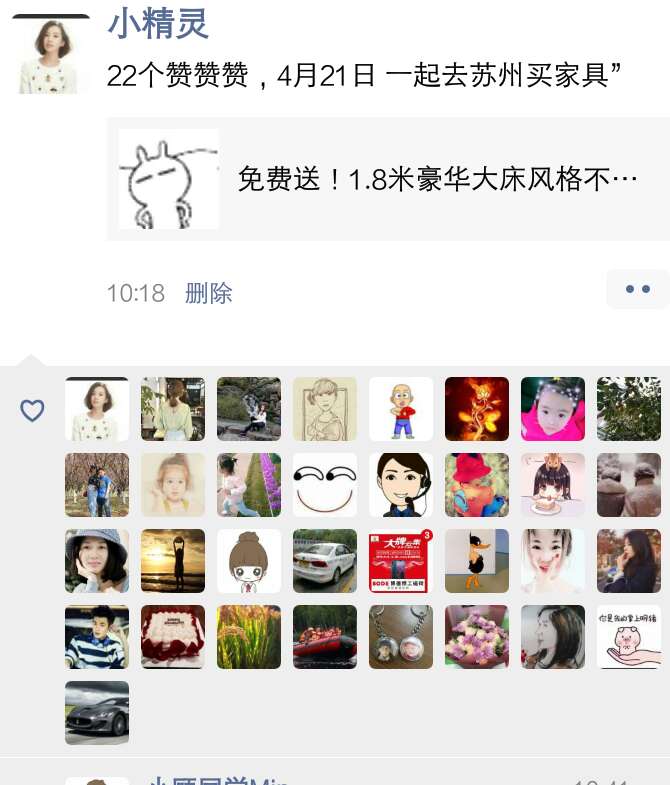Open the bald cartoon man in red shirt avatar
The width and height of the screenshot is (670, 785).
pos(401,409)
